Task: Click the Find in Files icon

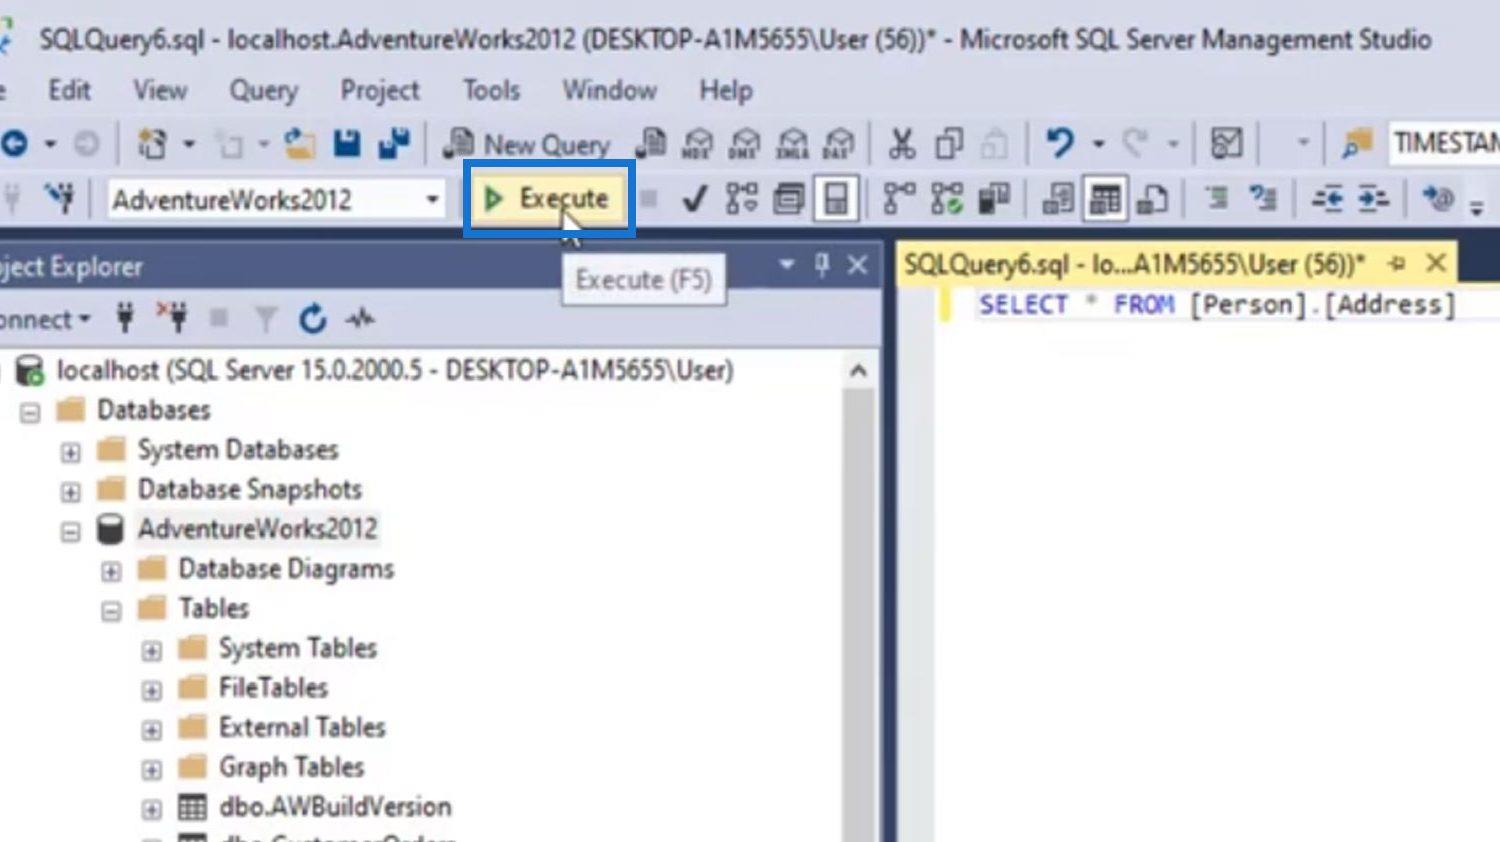Action: tap(1358, 144)
